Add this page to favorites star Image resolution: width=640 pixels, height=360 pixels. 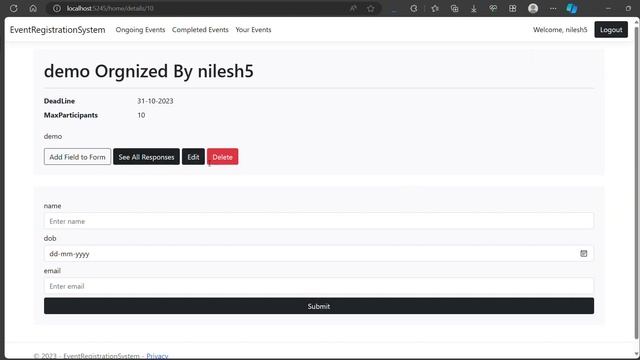point(371,8)
